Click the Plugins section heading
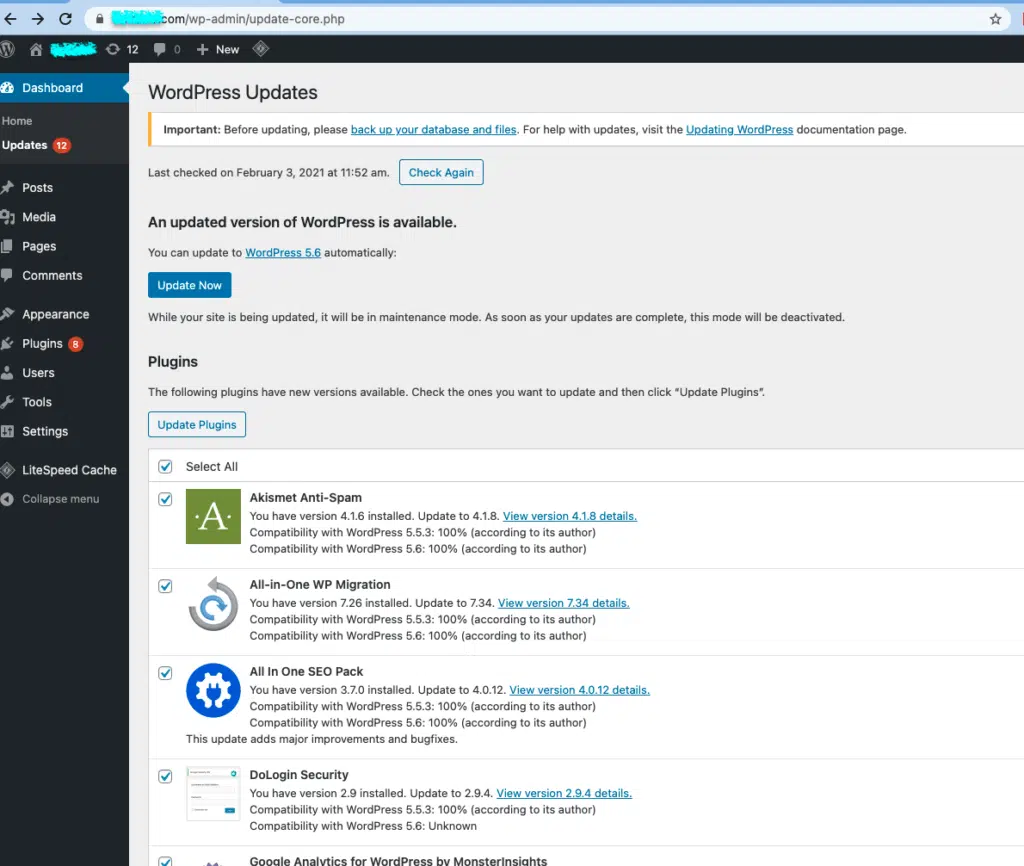This screenshot has width=1024, height=866. pyautogui.click(x=173, y=362)
